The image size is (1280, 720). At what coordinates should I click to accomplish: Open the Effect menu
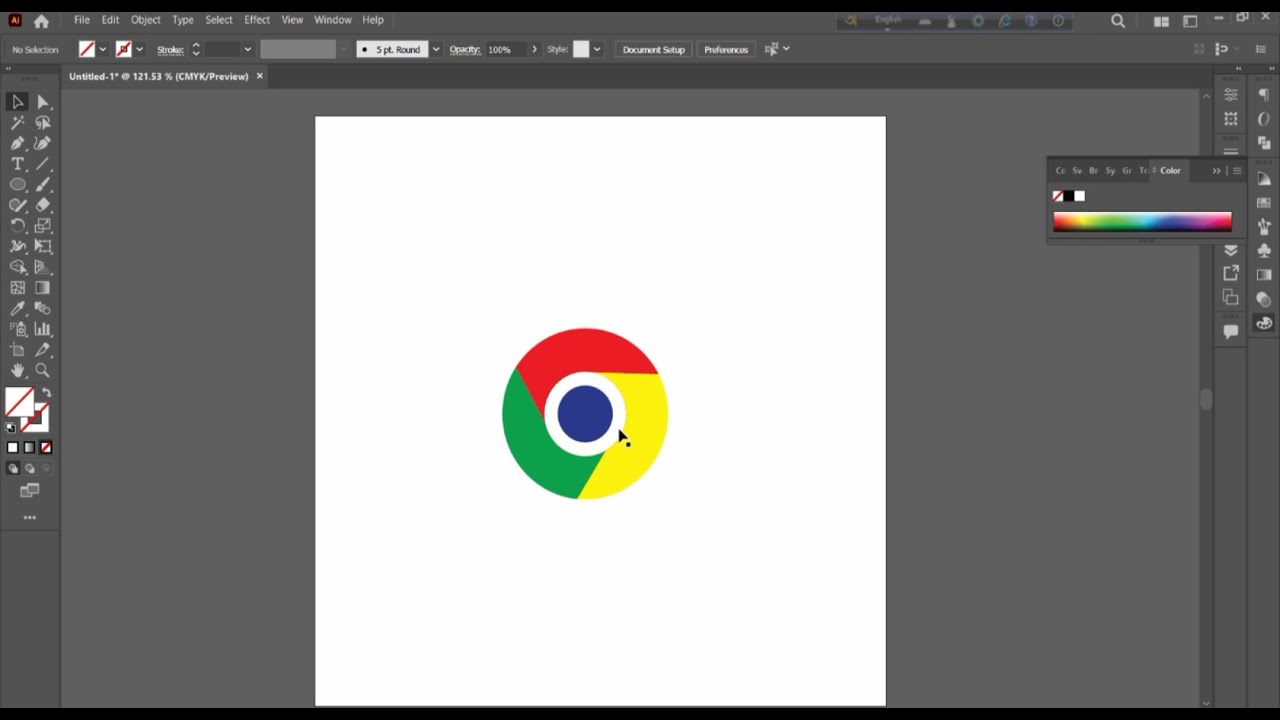[257, 20]
